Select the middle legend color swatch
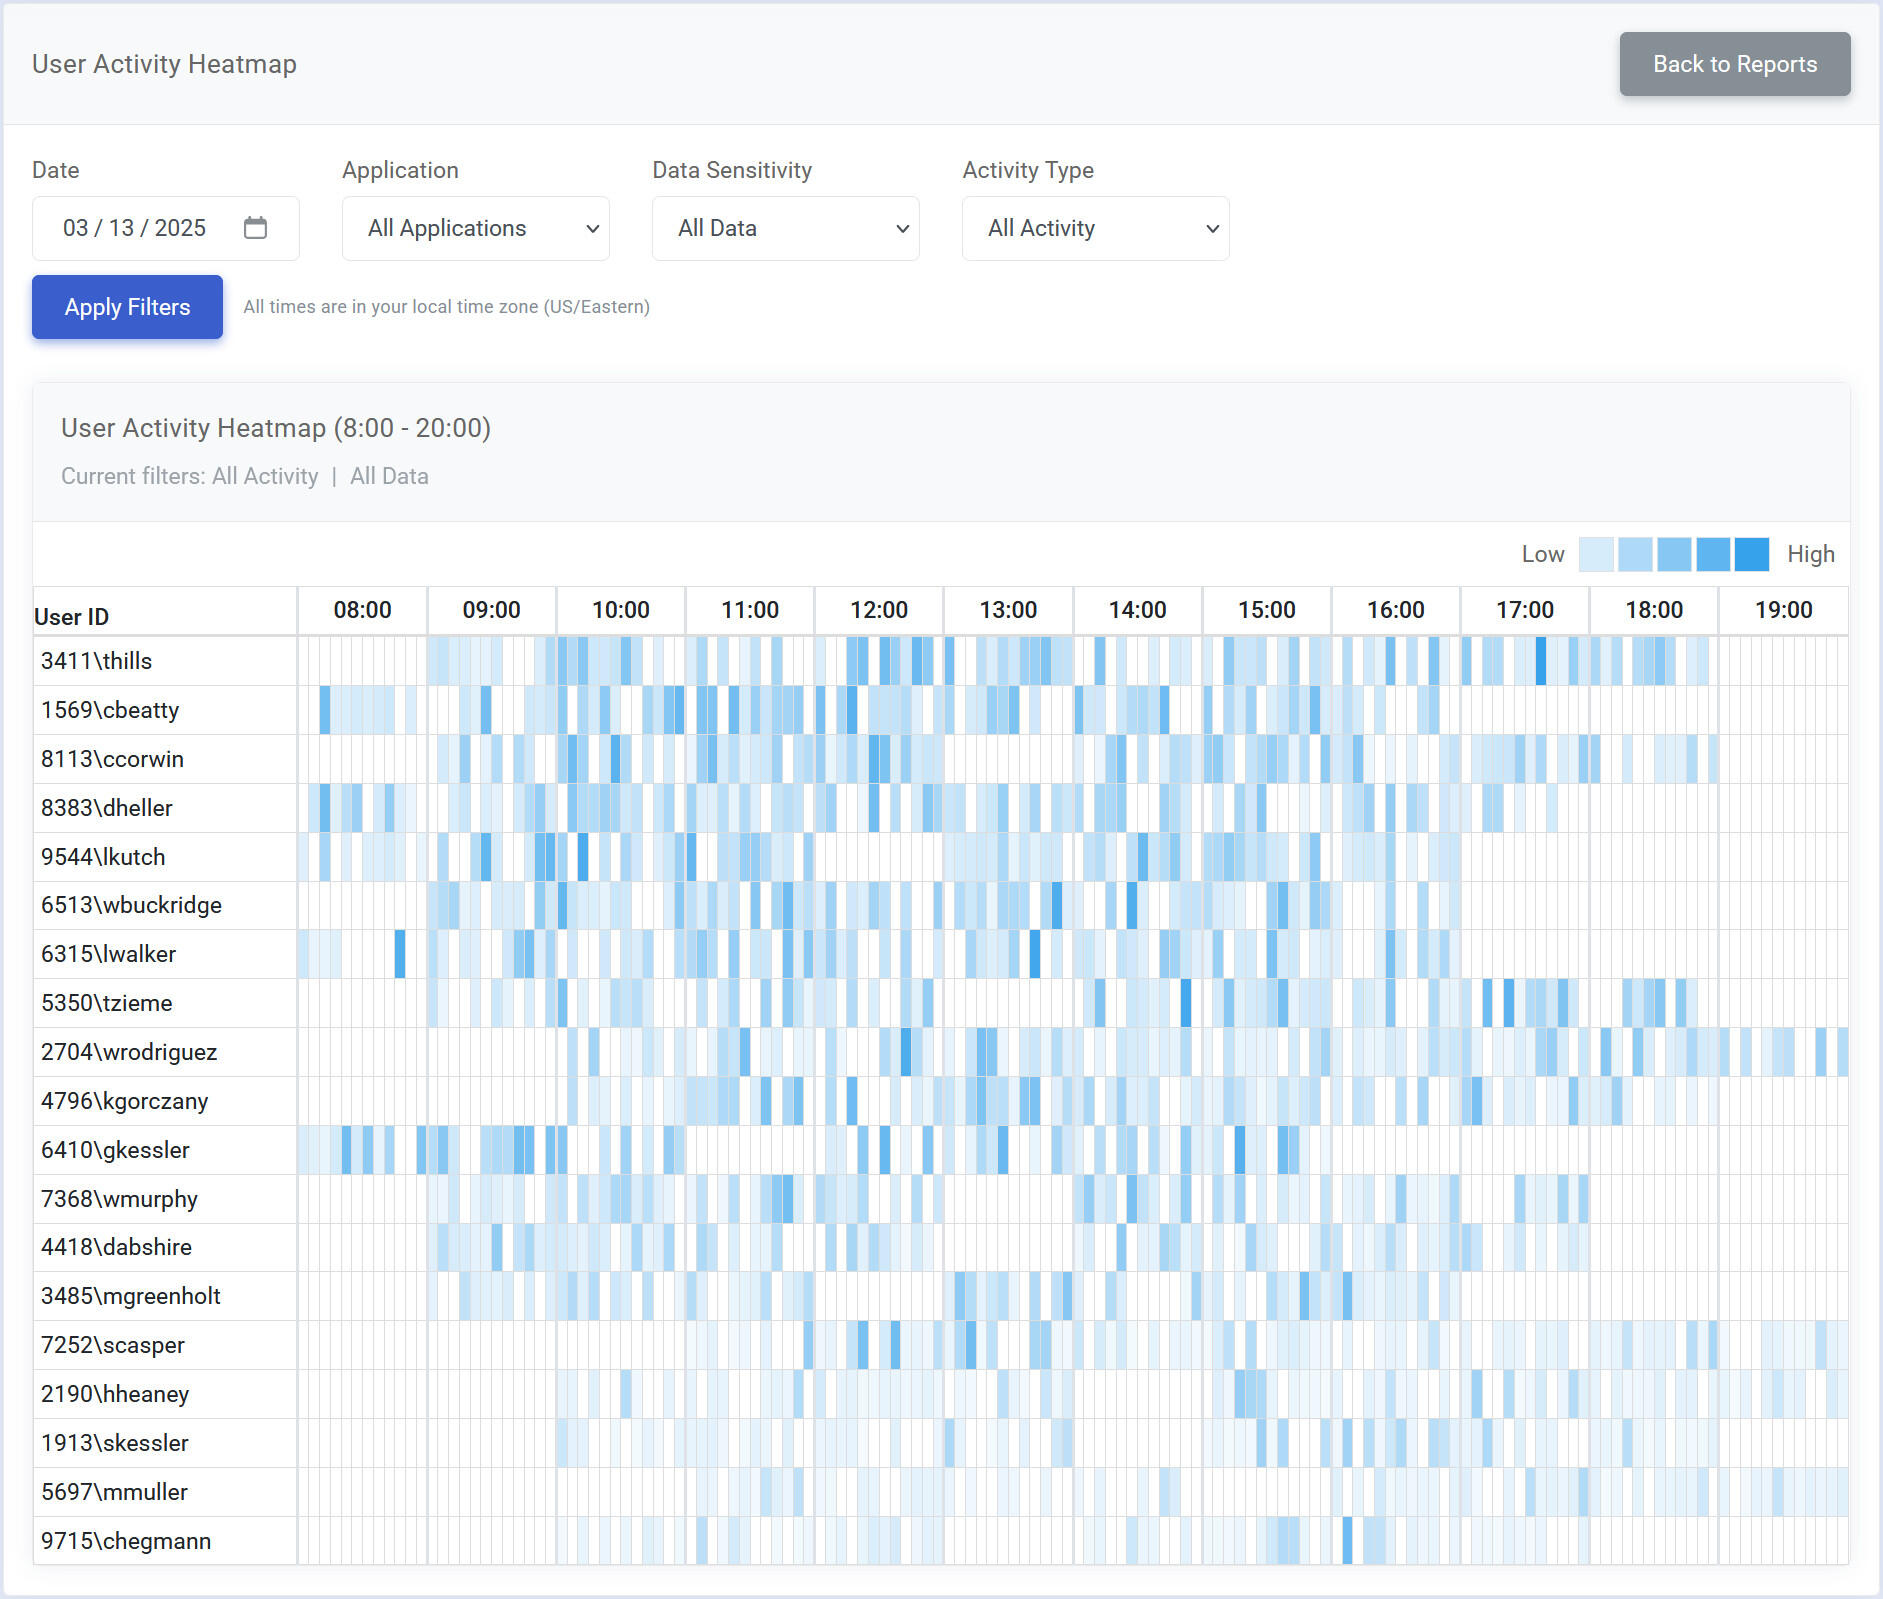 click(1673, 554)
